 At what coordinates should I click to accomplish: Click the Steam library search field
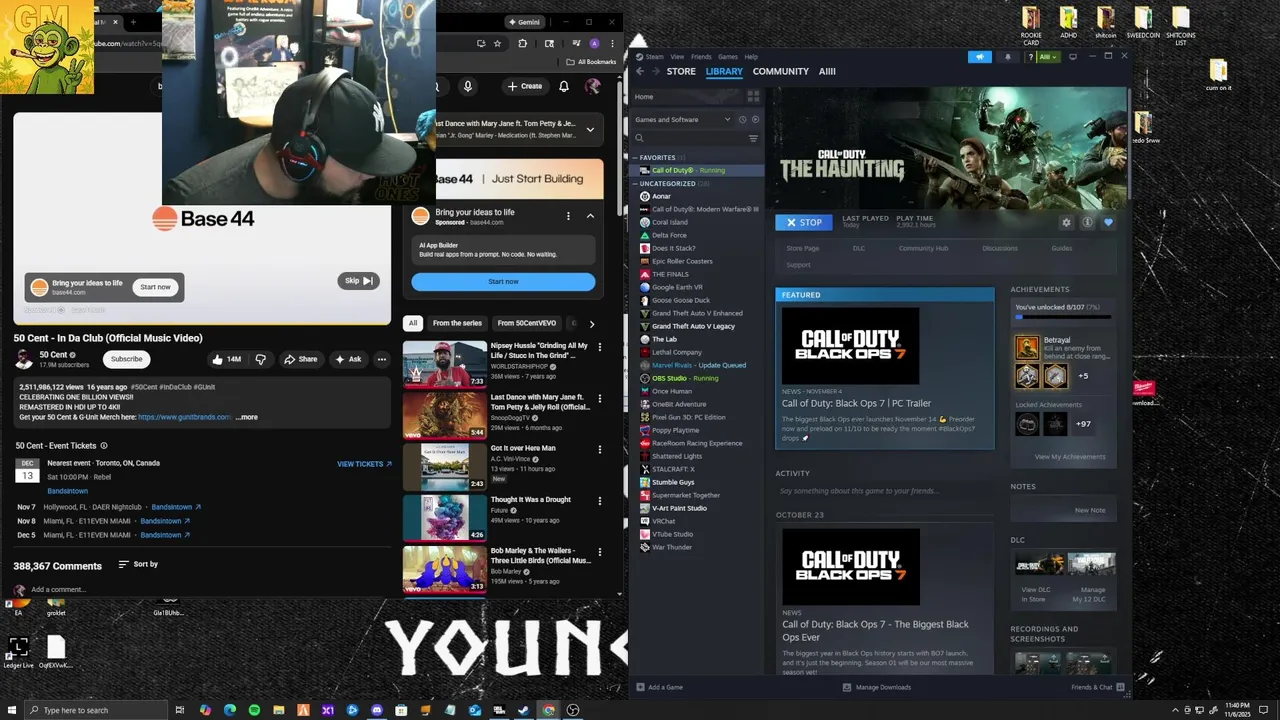(690, 138)
